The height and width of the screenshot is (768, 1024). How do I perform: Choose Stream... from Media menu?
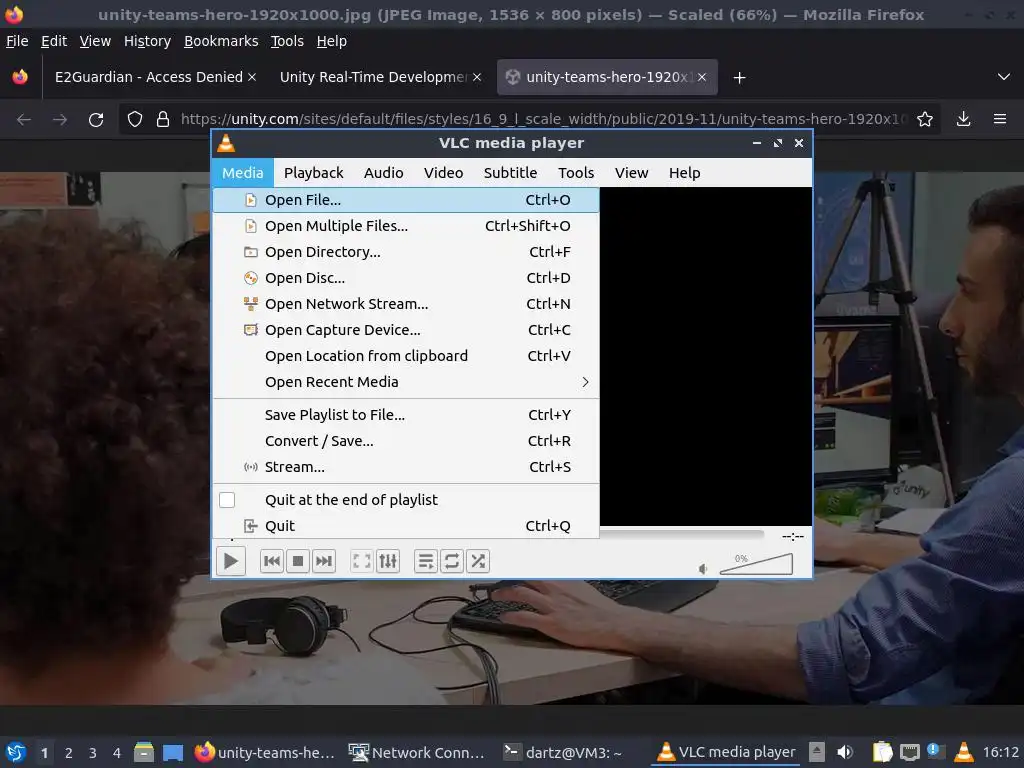pos(406,468)
